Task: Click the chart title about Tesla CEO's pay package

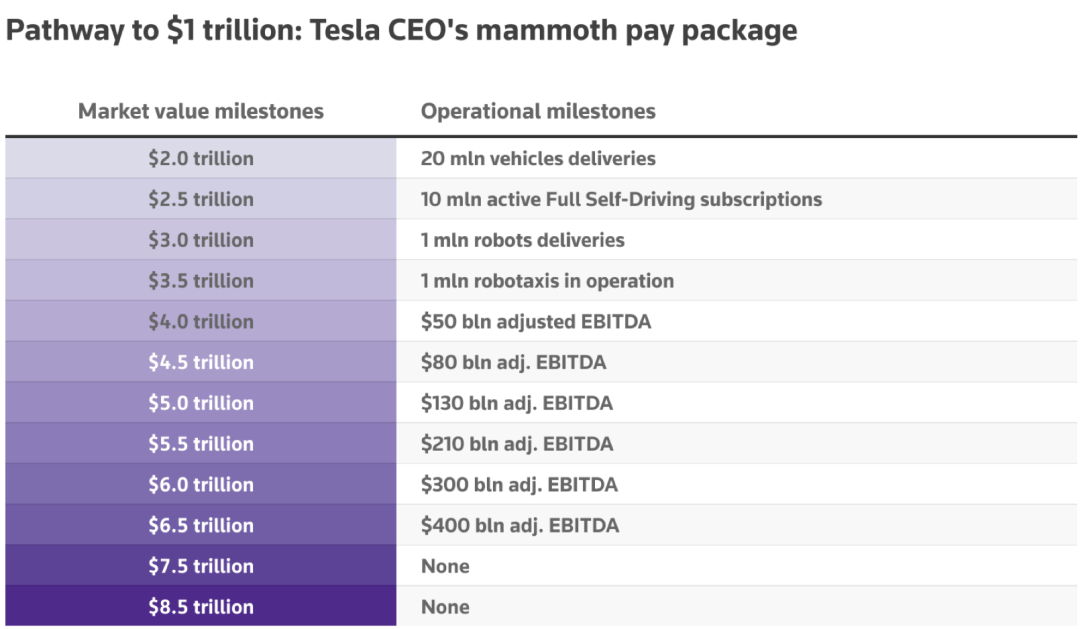Action: point(401,30)
